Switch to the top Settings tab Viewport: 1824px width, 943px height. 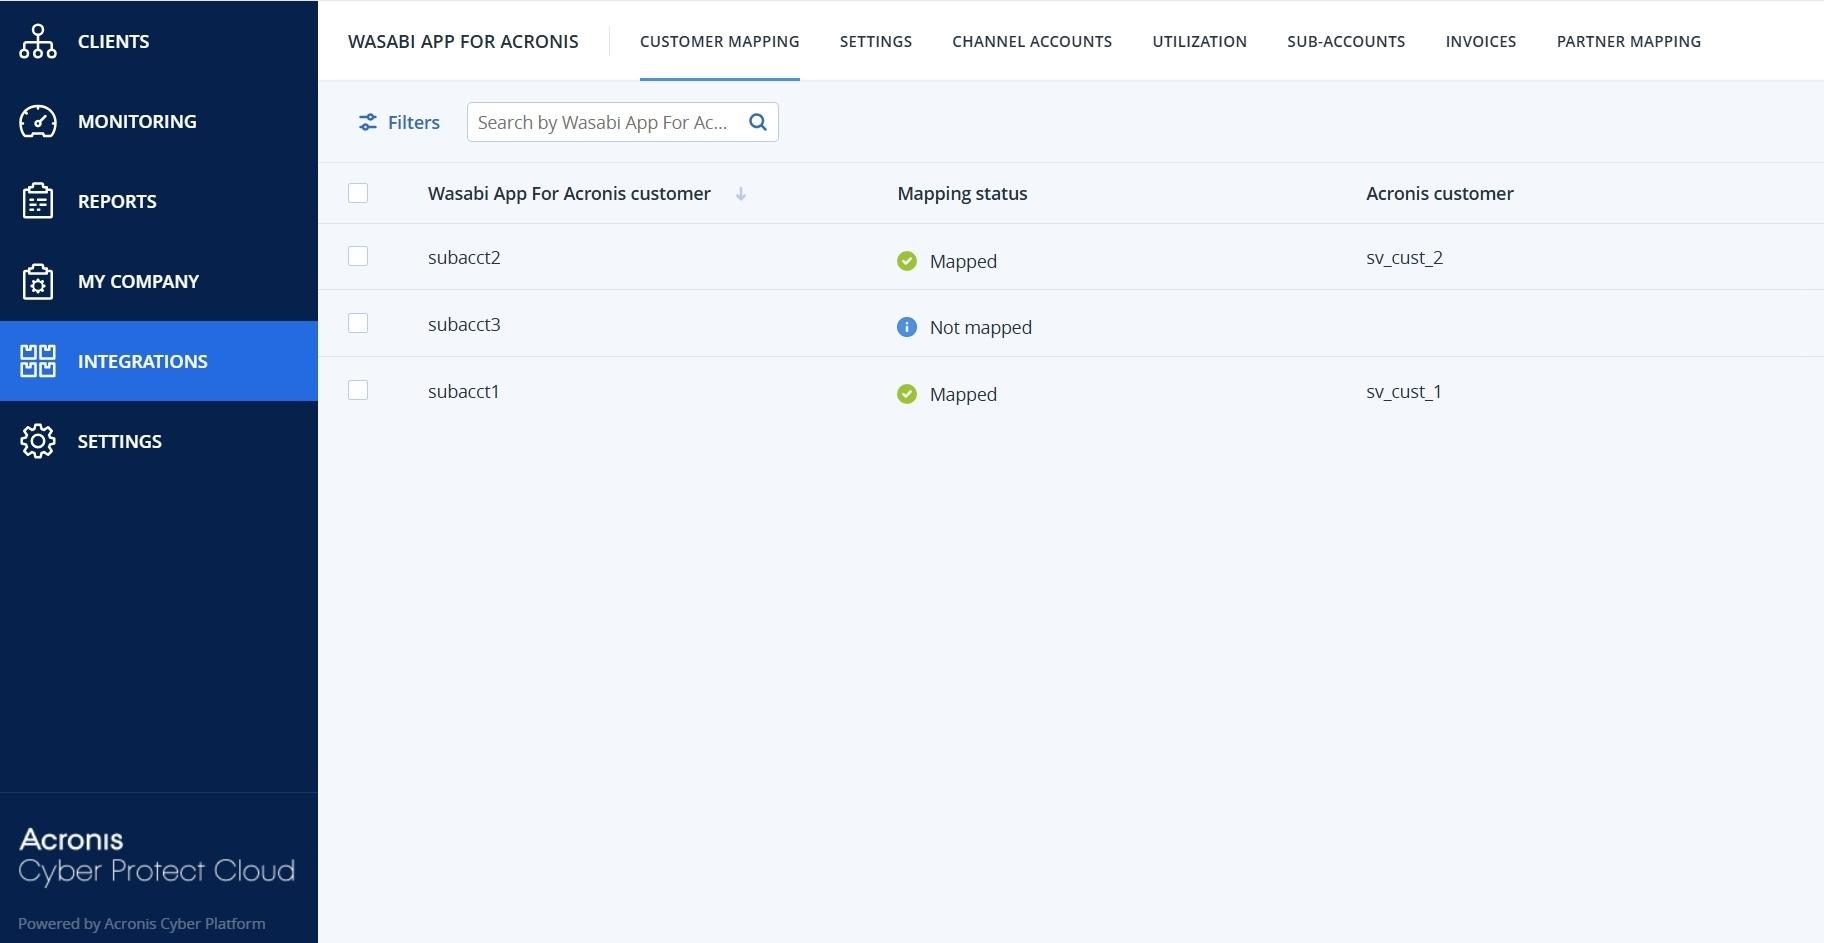coord(876,41)
